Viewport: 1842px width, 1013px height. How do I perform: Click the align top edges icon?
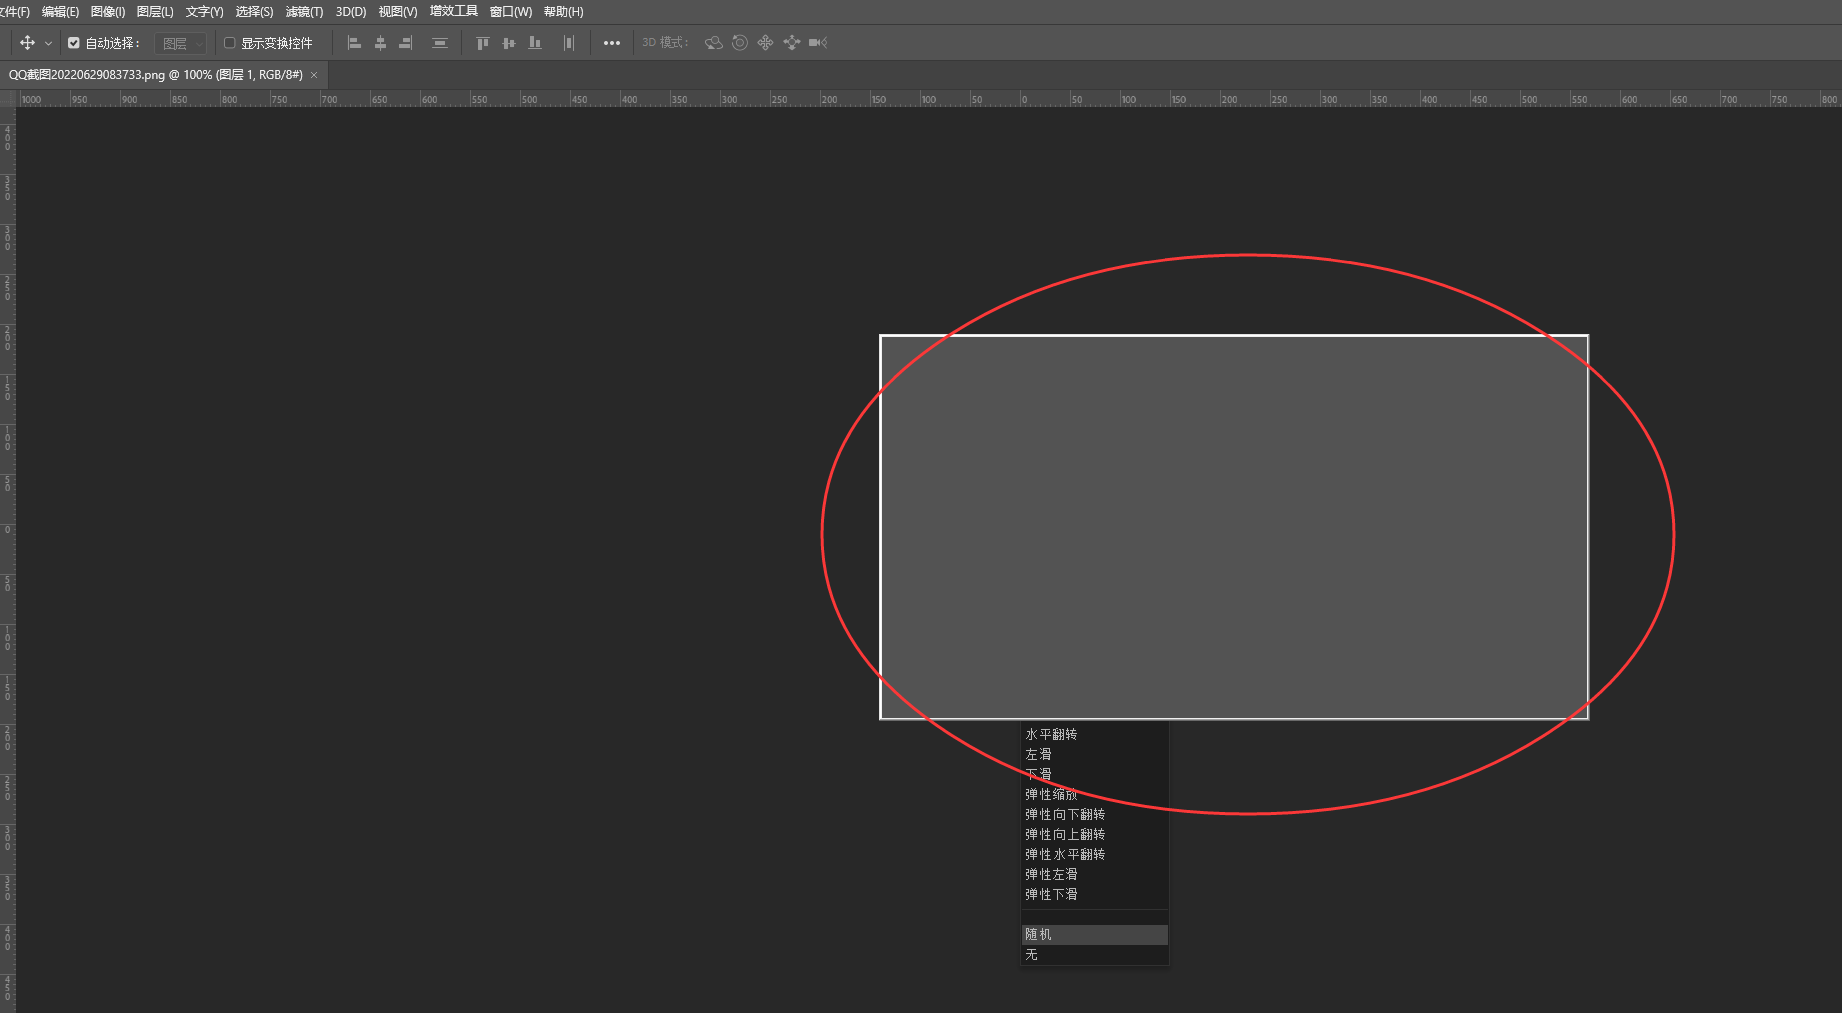[x=483, y=43]
